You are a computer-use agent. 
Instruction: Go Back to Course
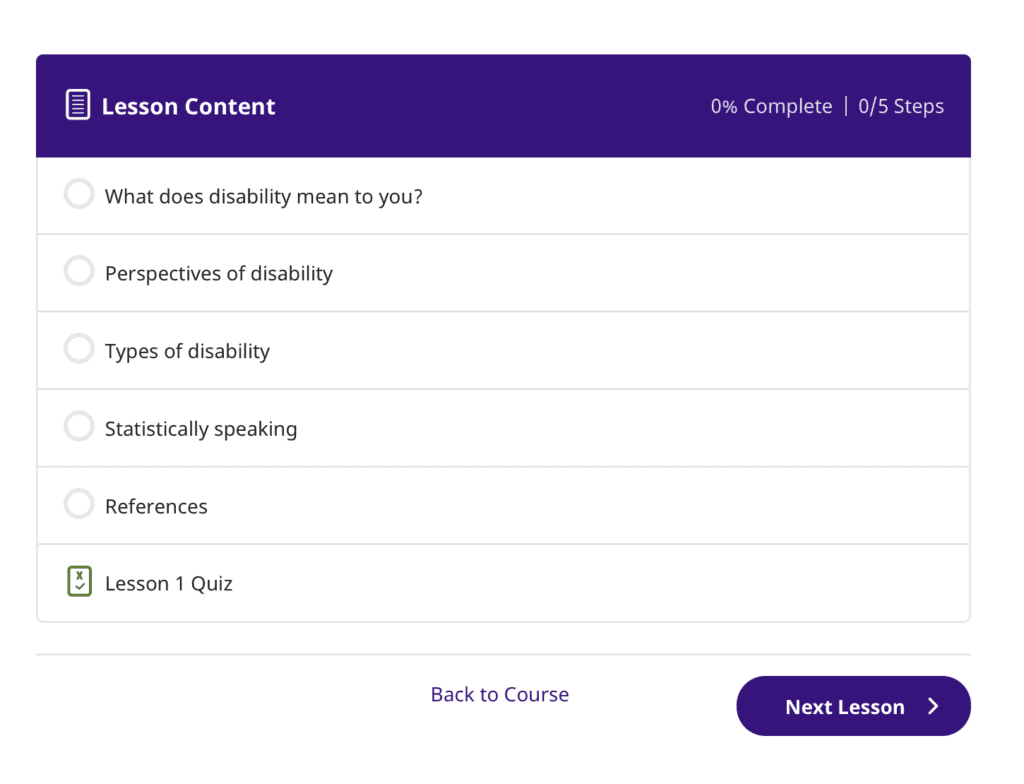499,694
